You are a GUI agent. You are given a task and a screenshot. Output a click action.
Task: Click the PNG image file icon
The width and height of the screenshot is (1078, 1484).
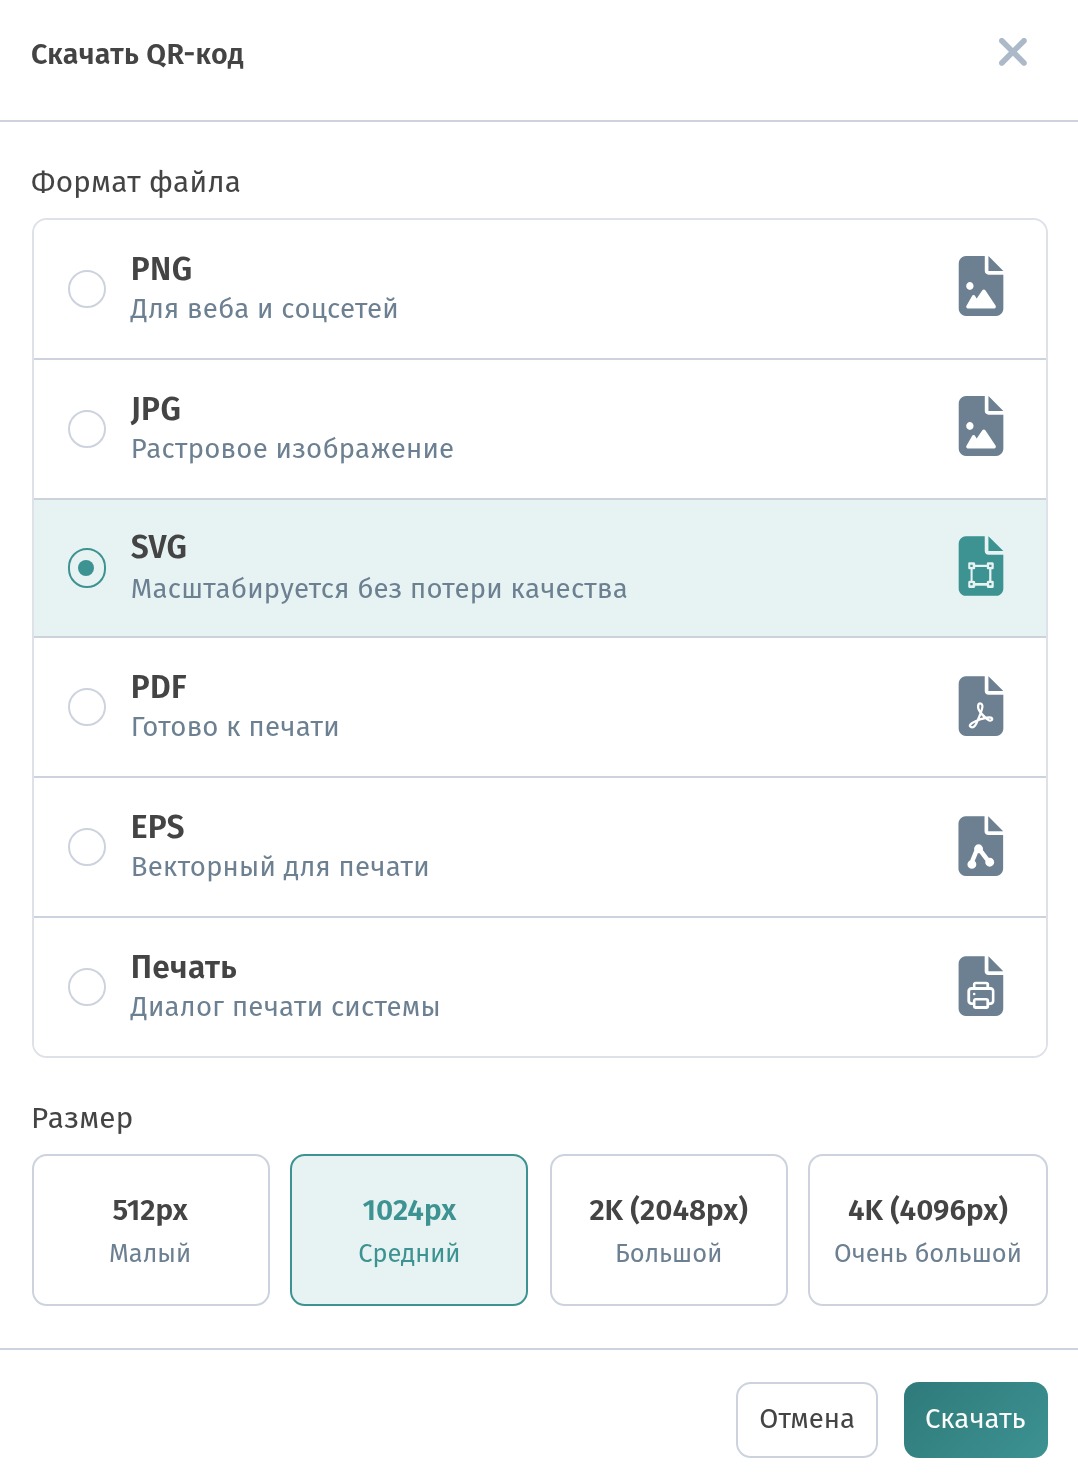981,286
